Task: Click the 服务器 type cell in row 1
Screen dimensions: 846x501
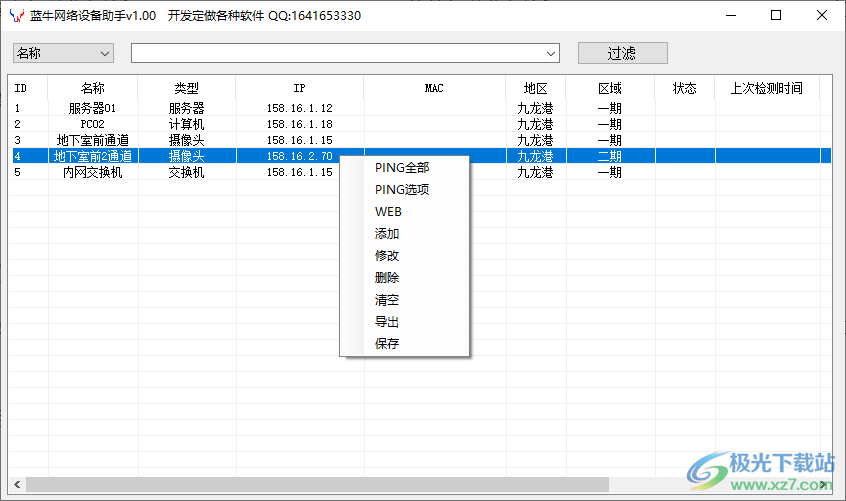Action: pos(187,108)
